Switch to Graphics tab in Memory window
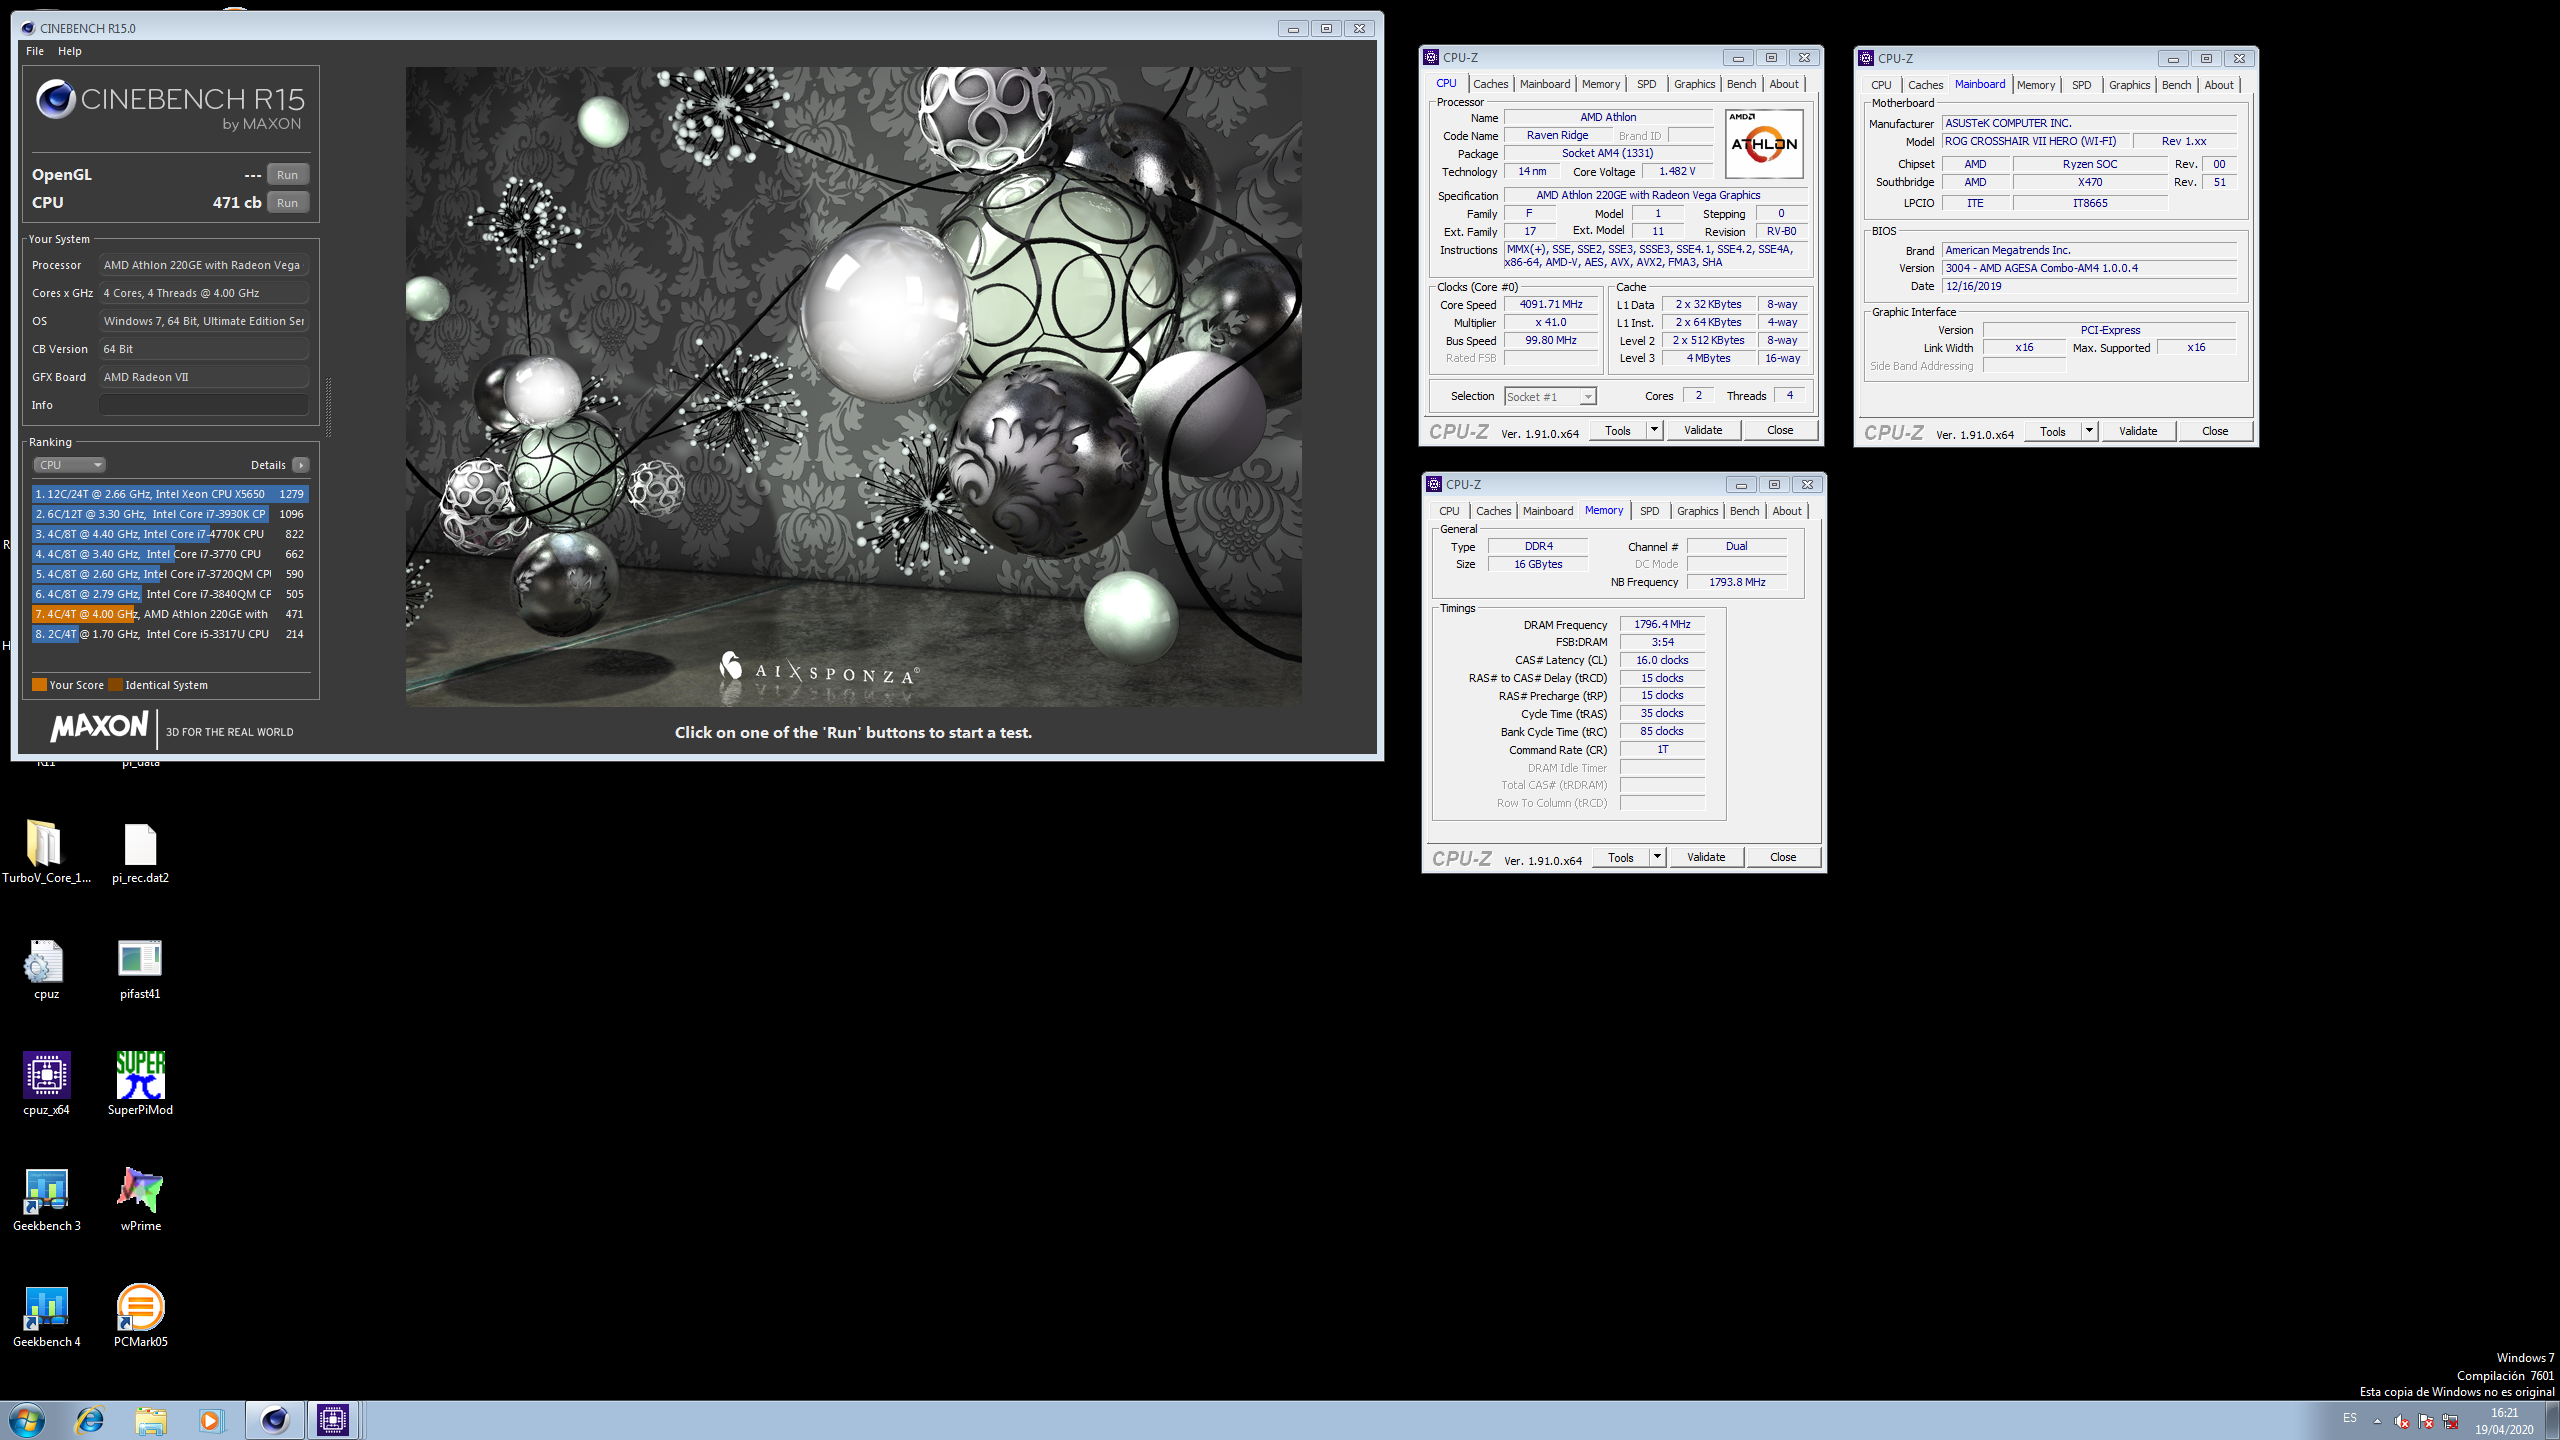The height and width of the screenshot is (1440, 2560). coord(1697,511)
